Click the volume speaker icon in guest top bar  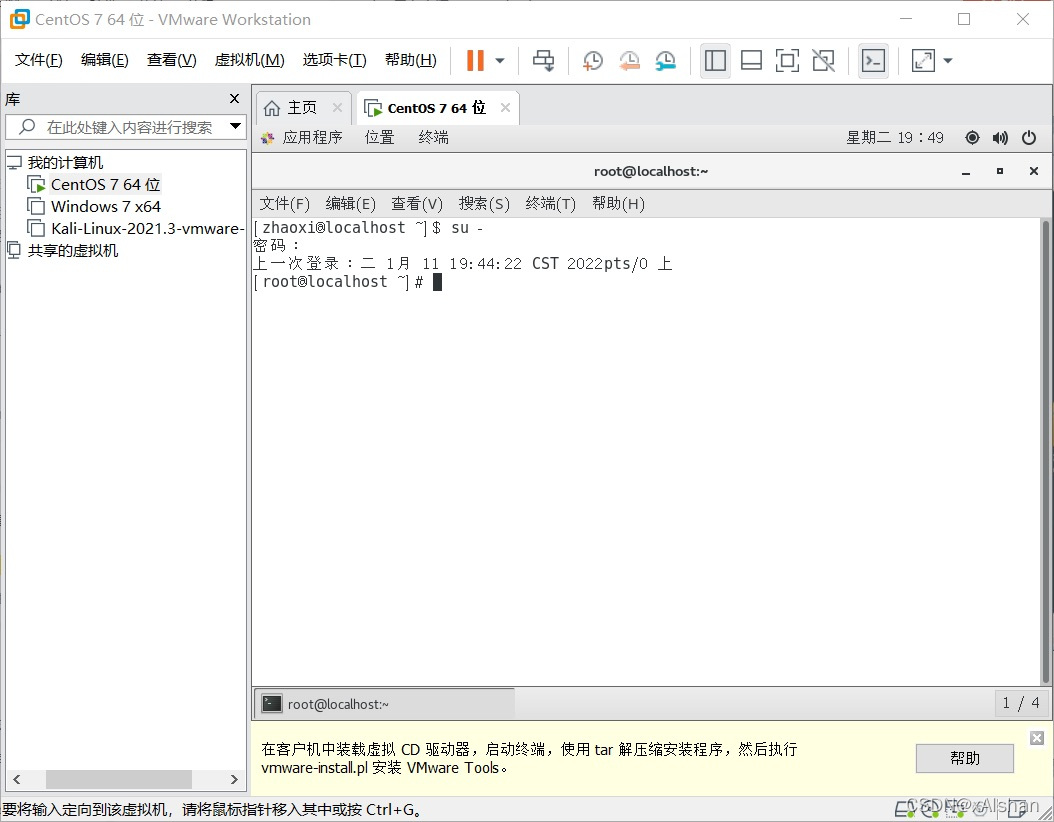[x=1000, y=138]
